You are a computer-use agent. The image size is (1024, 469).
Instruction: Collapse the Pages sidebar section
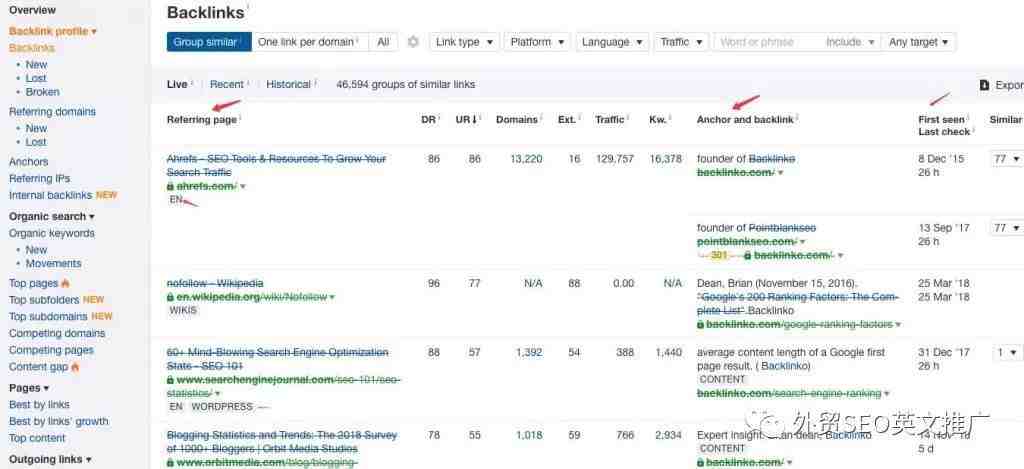pyautogui.click(x=29, y=388)
